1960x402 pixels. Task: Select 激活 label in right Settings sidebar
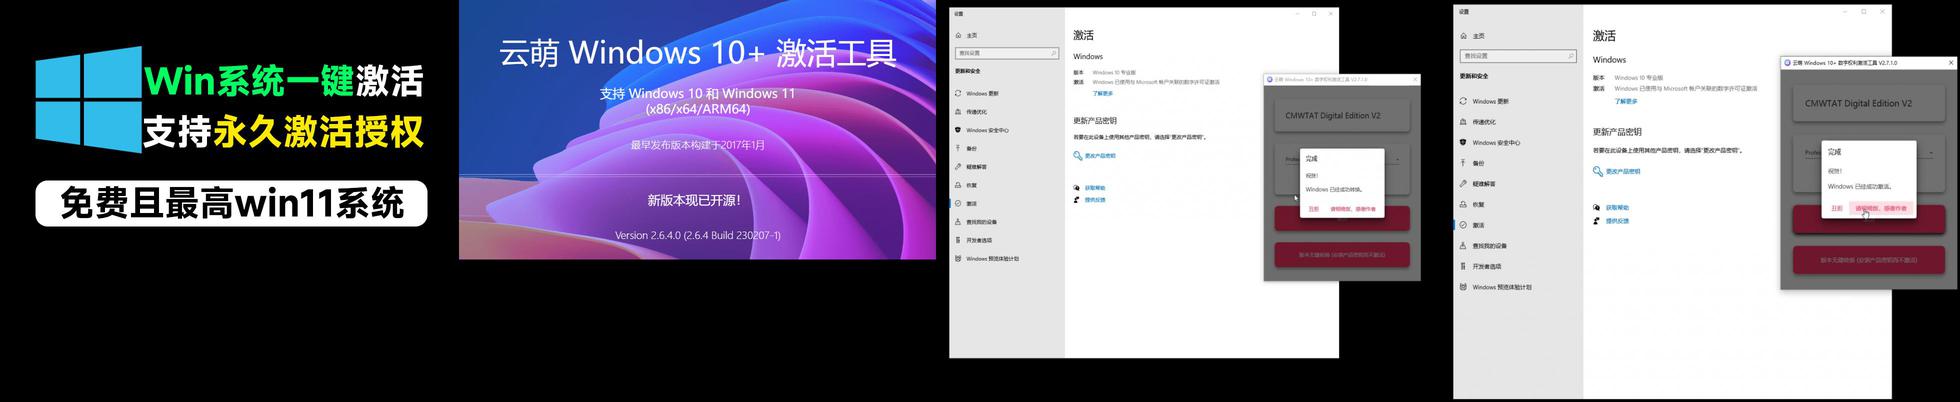pos(1479,225)
